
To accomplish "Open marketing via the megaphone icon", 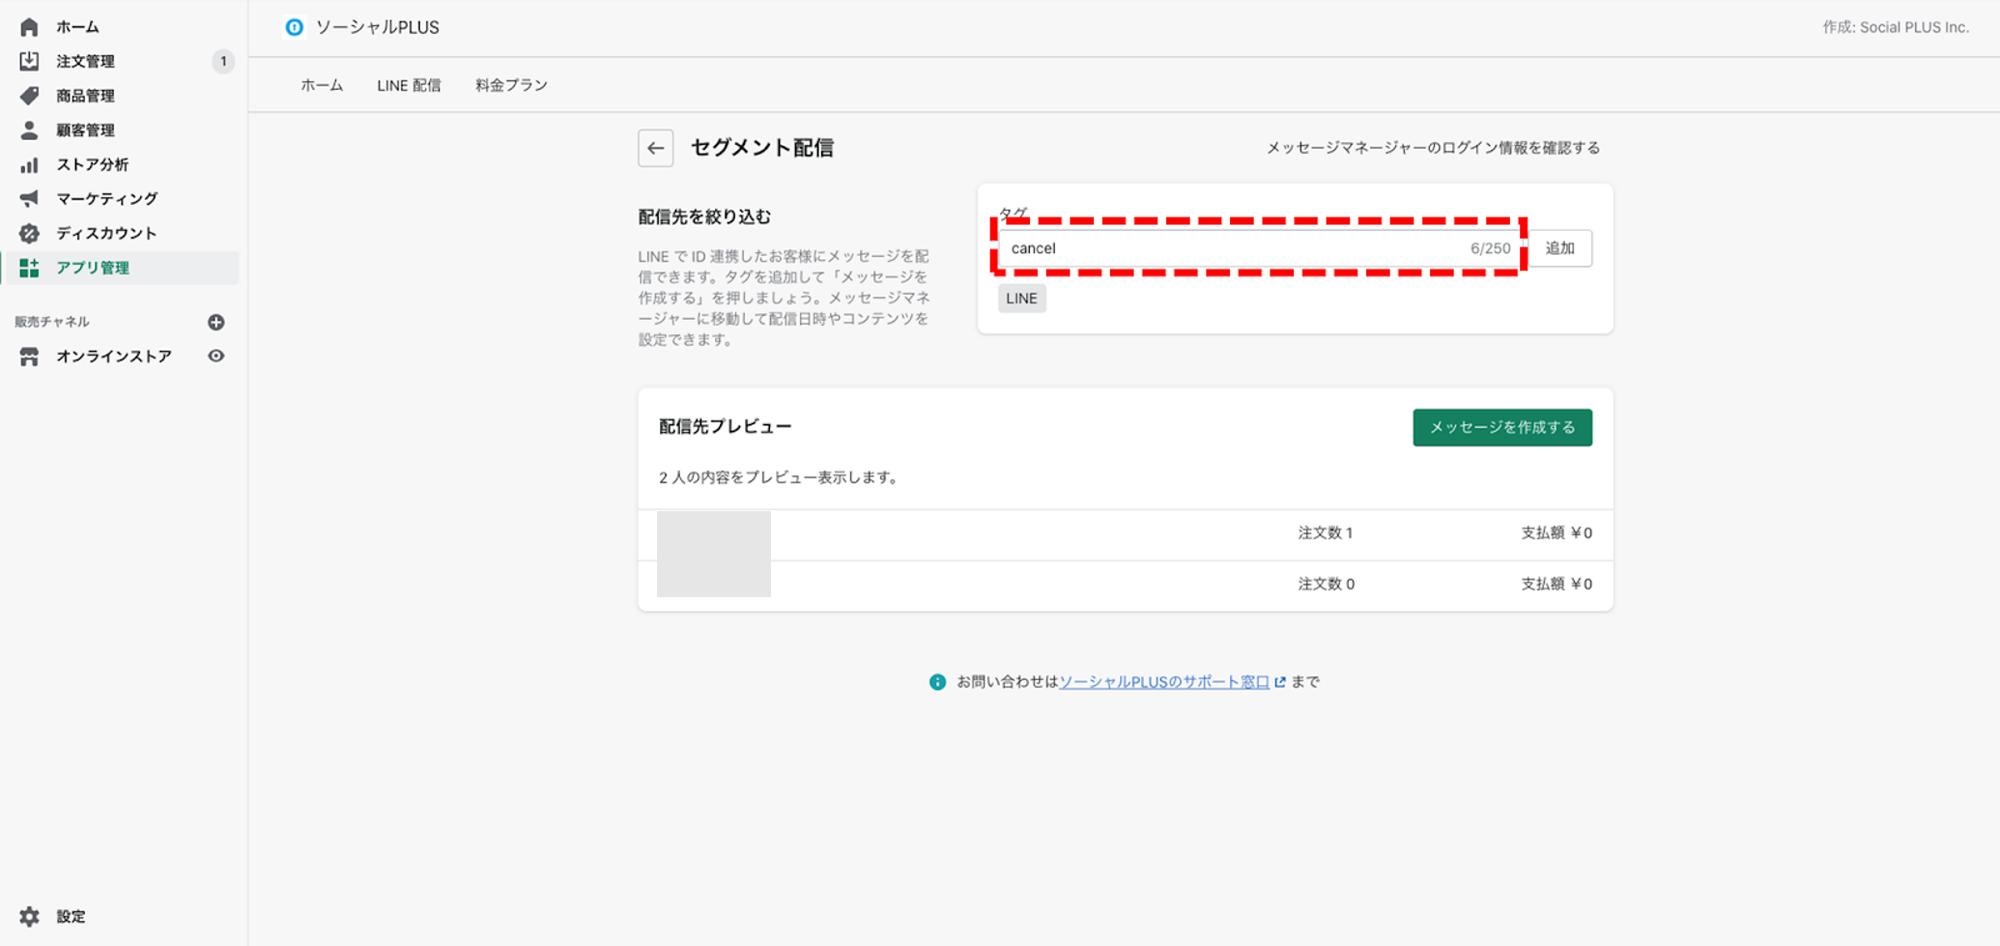I will click(x=29, y=199).
